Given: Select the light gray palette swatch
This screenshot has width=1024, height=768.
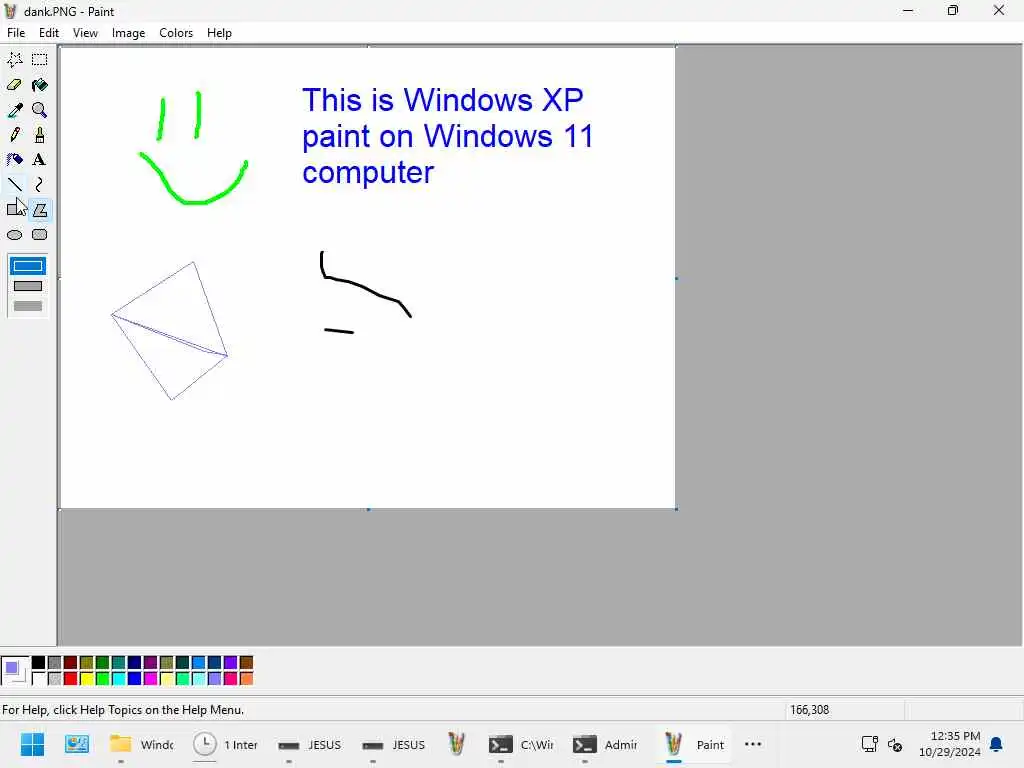Looking at the screenshot, I should [55, 679].
